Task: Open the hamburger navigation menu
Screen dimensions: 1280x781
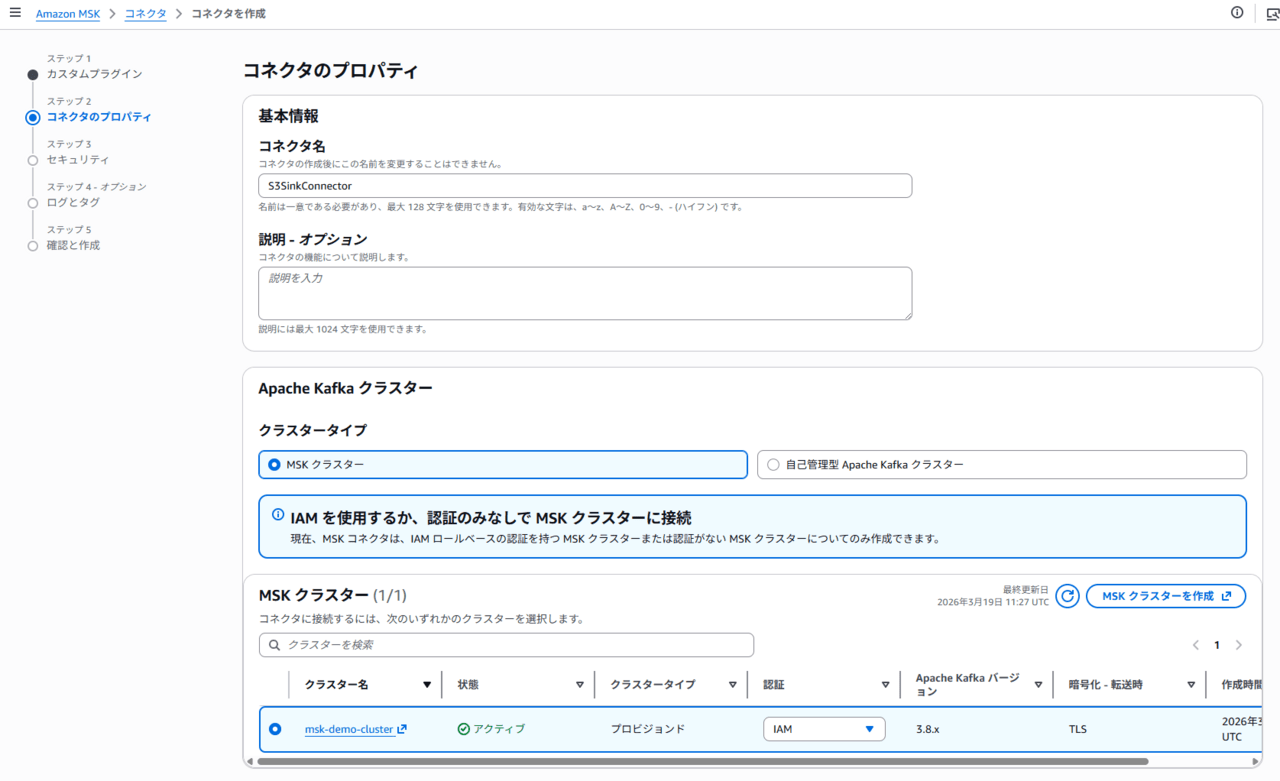Action: pyautogui.click(x=15, y=13)
